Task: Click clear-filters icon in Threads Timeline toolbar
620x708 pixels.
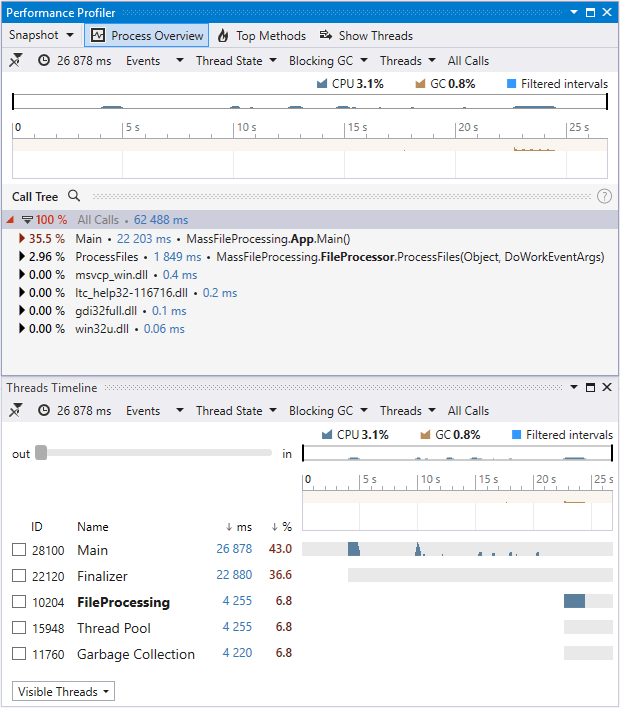Action: point(17,411)
